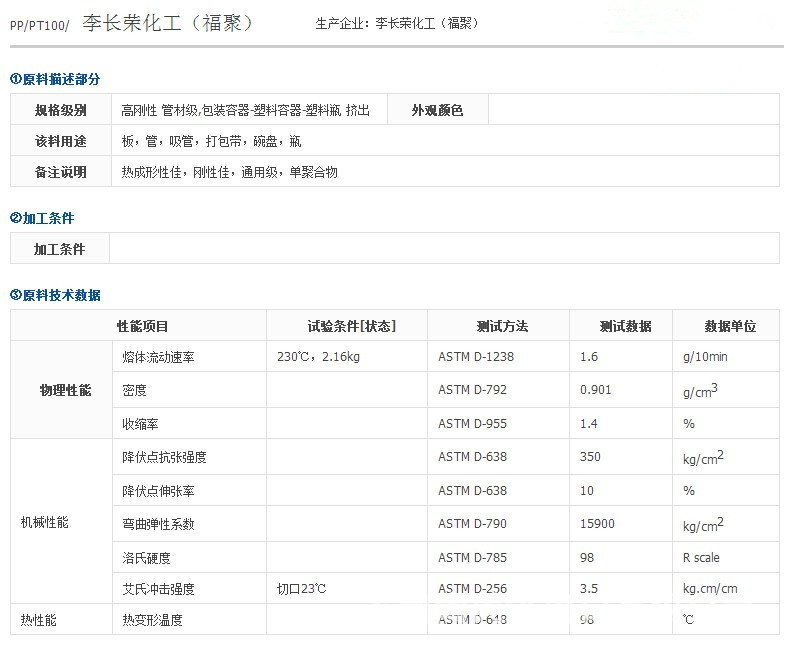Click the PP/PT100/ product code text
792x656 pixels.
point(39,25)
